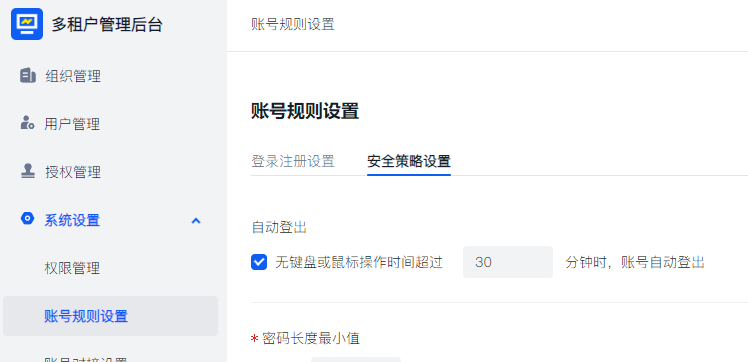748x362 pixels.
Task: Go to the 用户管理 menu label
Action: click(72, 124)
